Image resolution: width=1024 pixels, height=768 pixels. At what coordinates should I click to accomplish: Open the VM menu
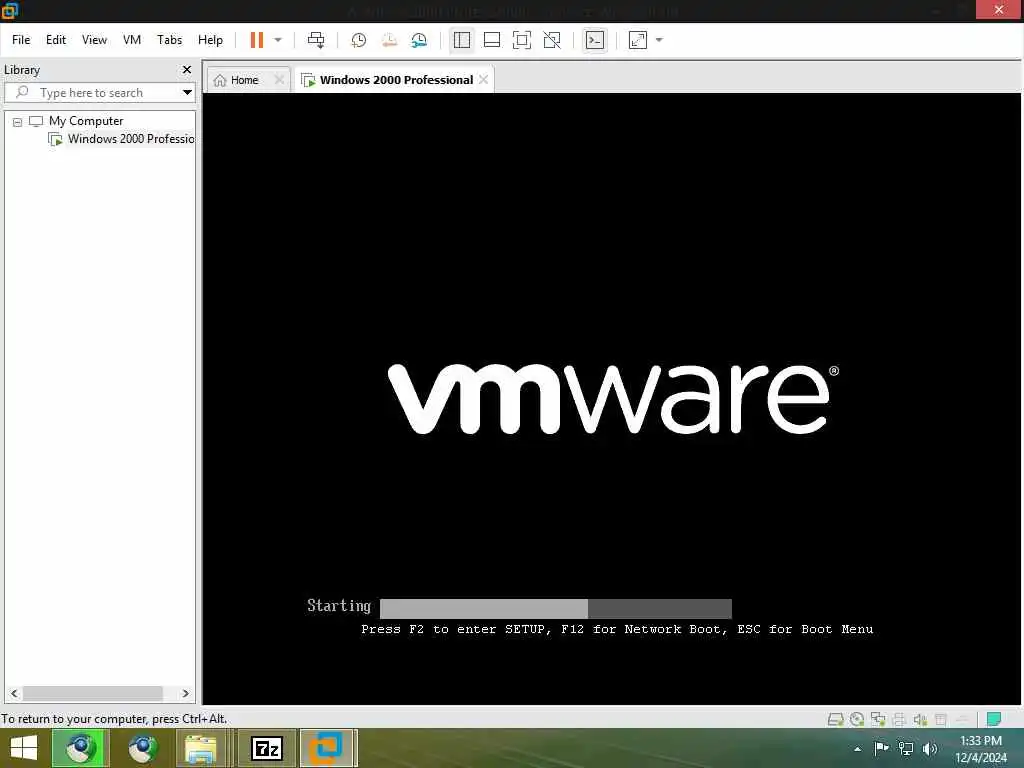[132, 40]
